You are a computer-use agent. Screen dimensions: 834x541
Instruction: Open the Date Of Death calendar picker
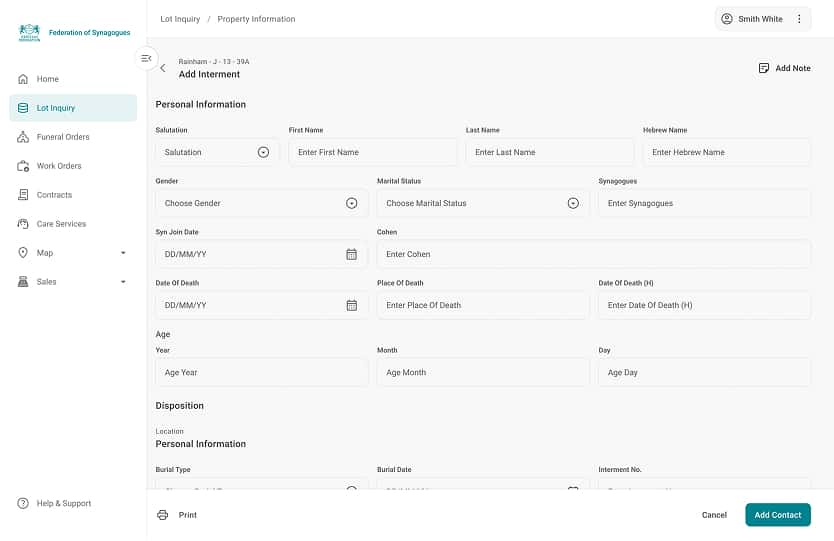click(351, 305)
